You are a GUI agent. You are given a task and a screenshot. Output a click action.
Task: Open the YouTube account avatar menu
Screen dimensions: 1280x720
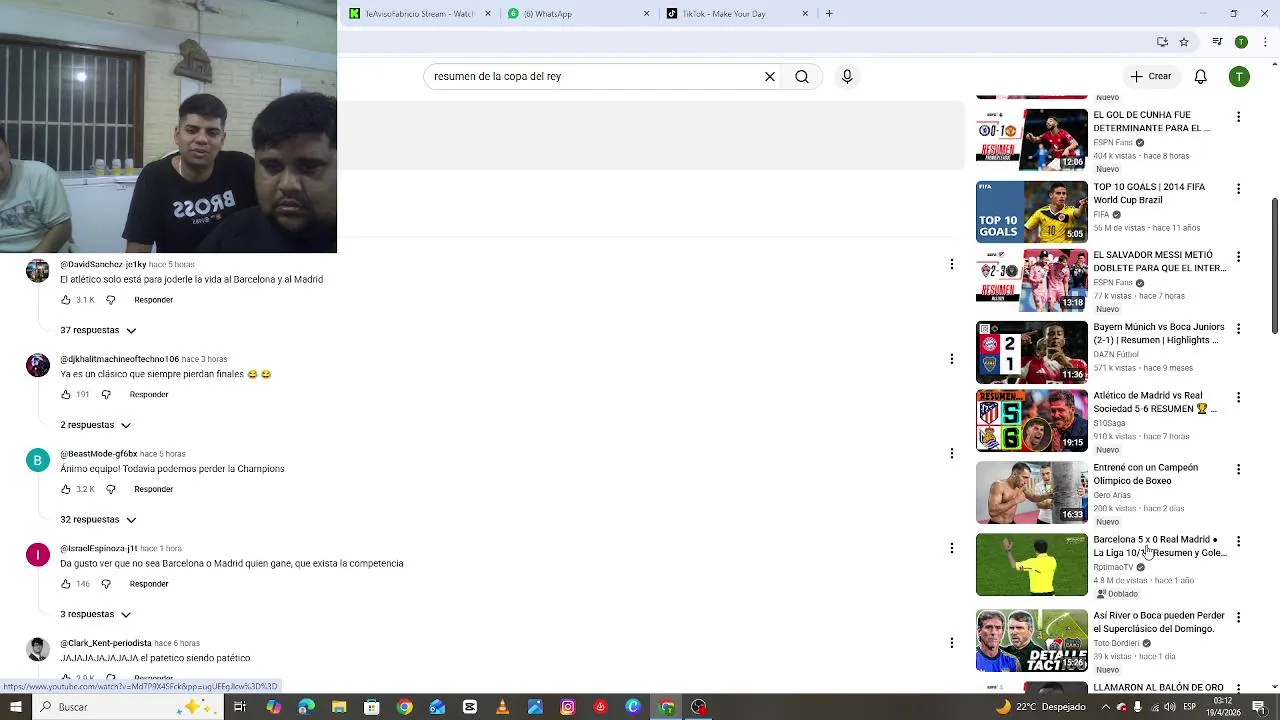pos(1239,77)
